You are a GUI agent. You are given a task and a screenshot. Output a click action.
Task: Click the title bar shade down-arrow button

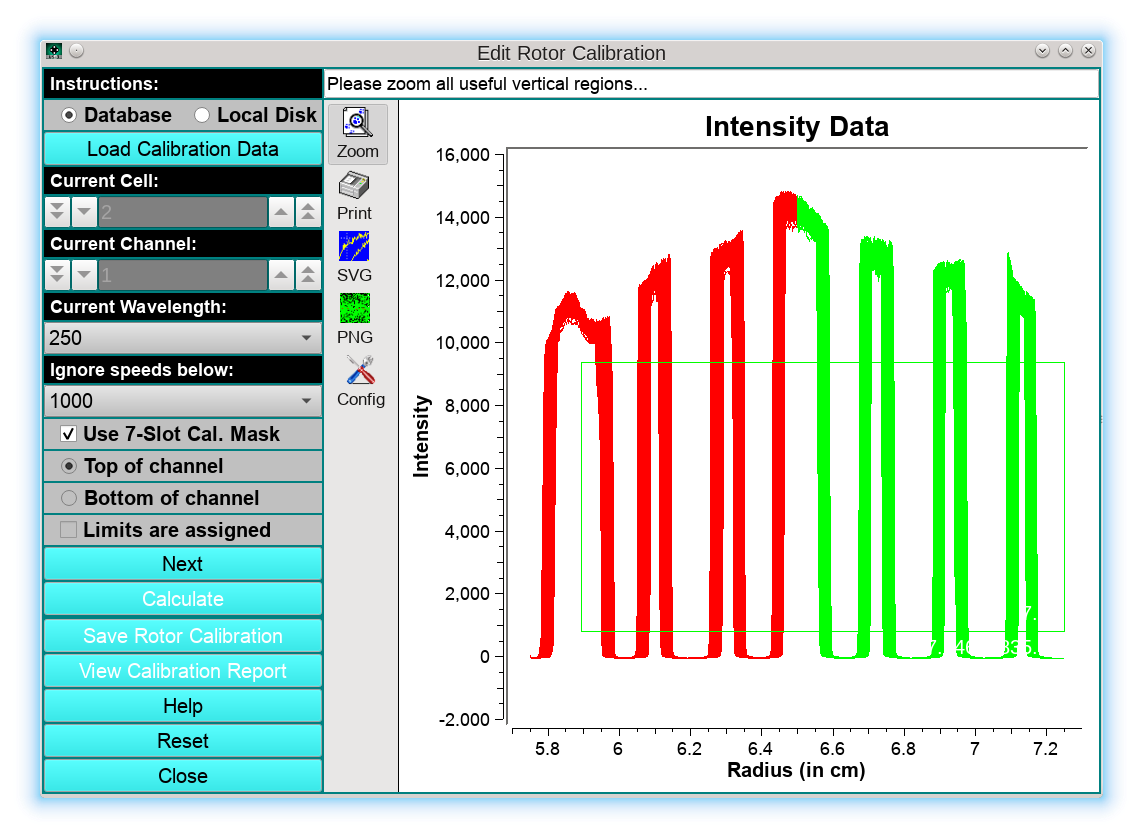coord(1042,51)
